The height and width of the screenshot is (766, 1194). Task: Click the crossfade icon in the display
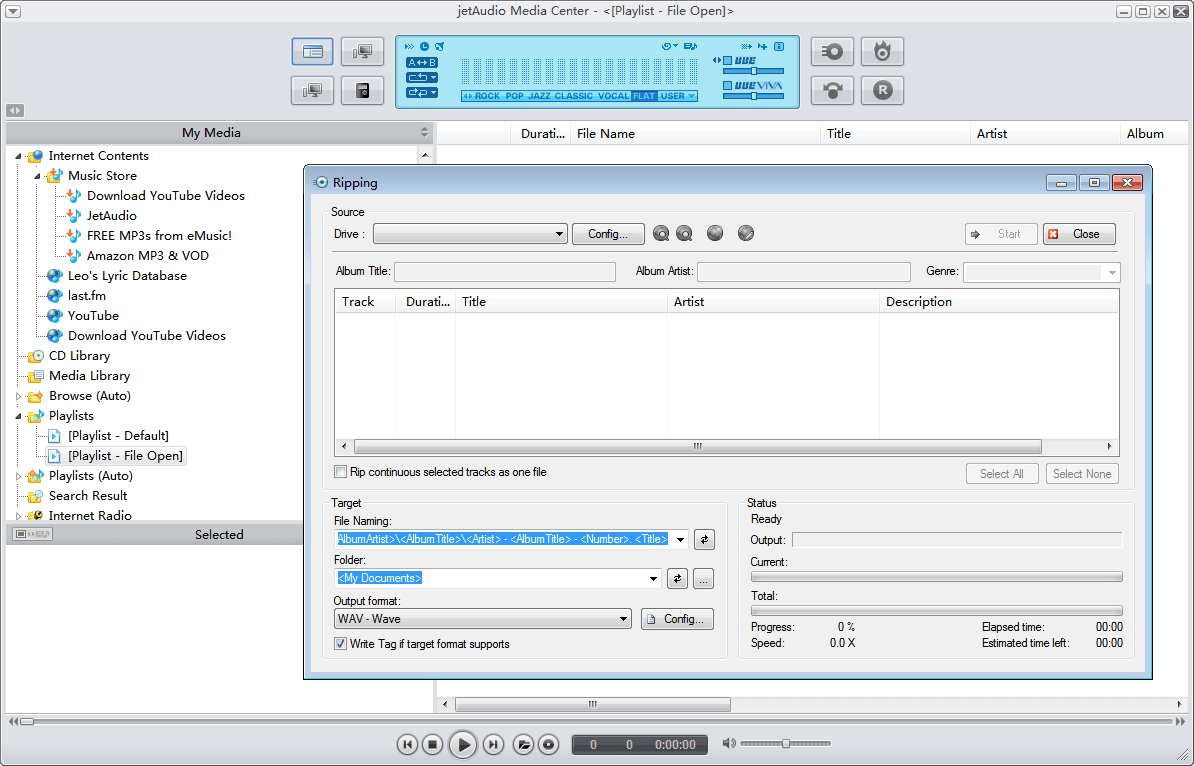point(746,46)
